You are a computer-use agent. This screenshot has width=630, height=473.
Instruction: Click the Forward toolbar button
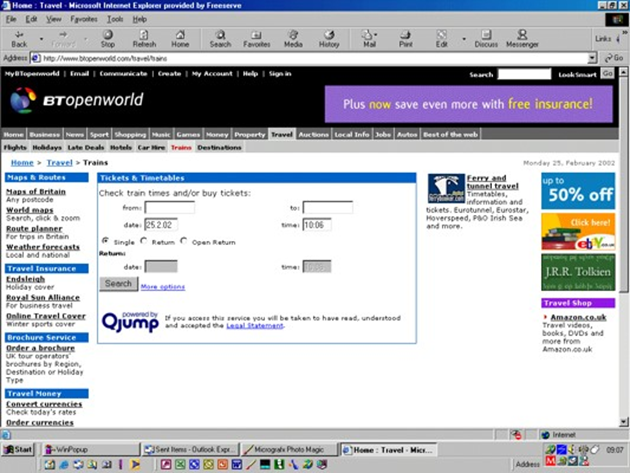(63, 39)
